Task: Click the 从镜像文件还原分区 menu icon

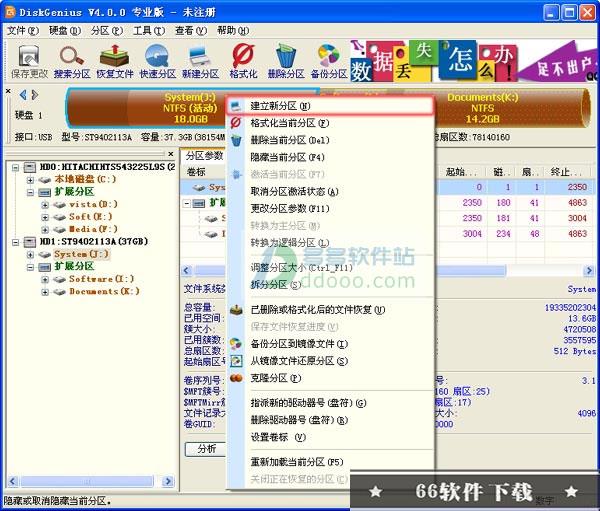Action: [x=236, y=361]
